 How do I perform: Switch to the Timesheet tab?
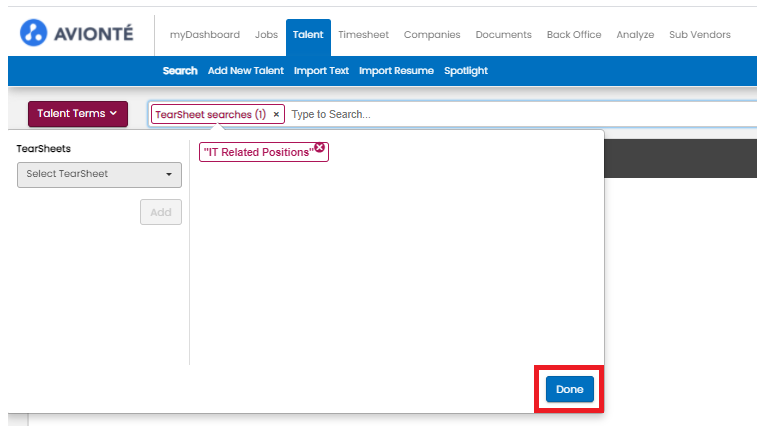364,35
